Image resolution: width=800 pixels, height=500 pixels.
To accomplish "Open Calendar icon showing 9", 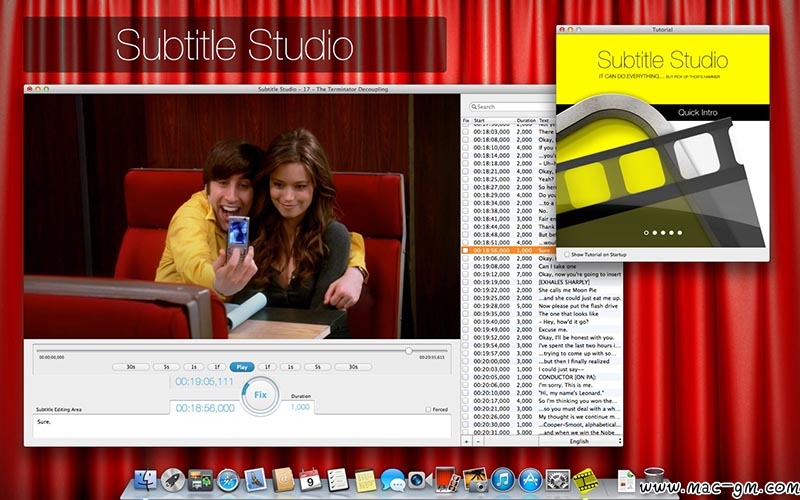I will pos(310,480).
